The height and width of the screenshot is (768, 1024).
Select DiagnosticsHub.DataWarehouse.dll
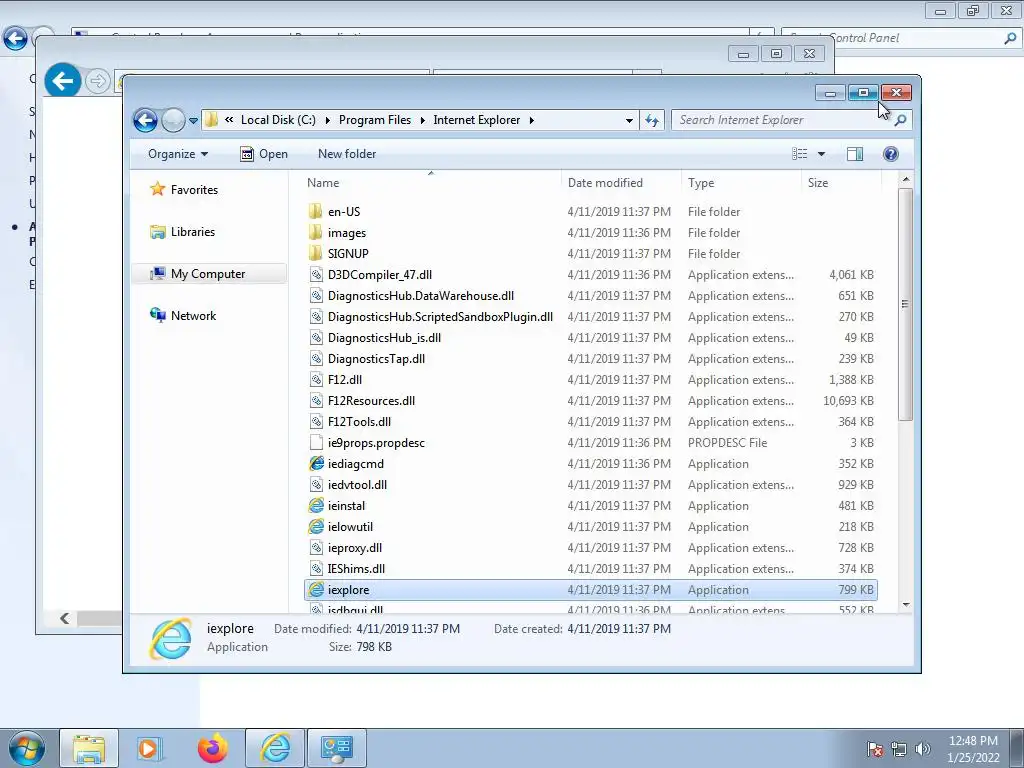point(421,296)
